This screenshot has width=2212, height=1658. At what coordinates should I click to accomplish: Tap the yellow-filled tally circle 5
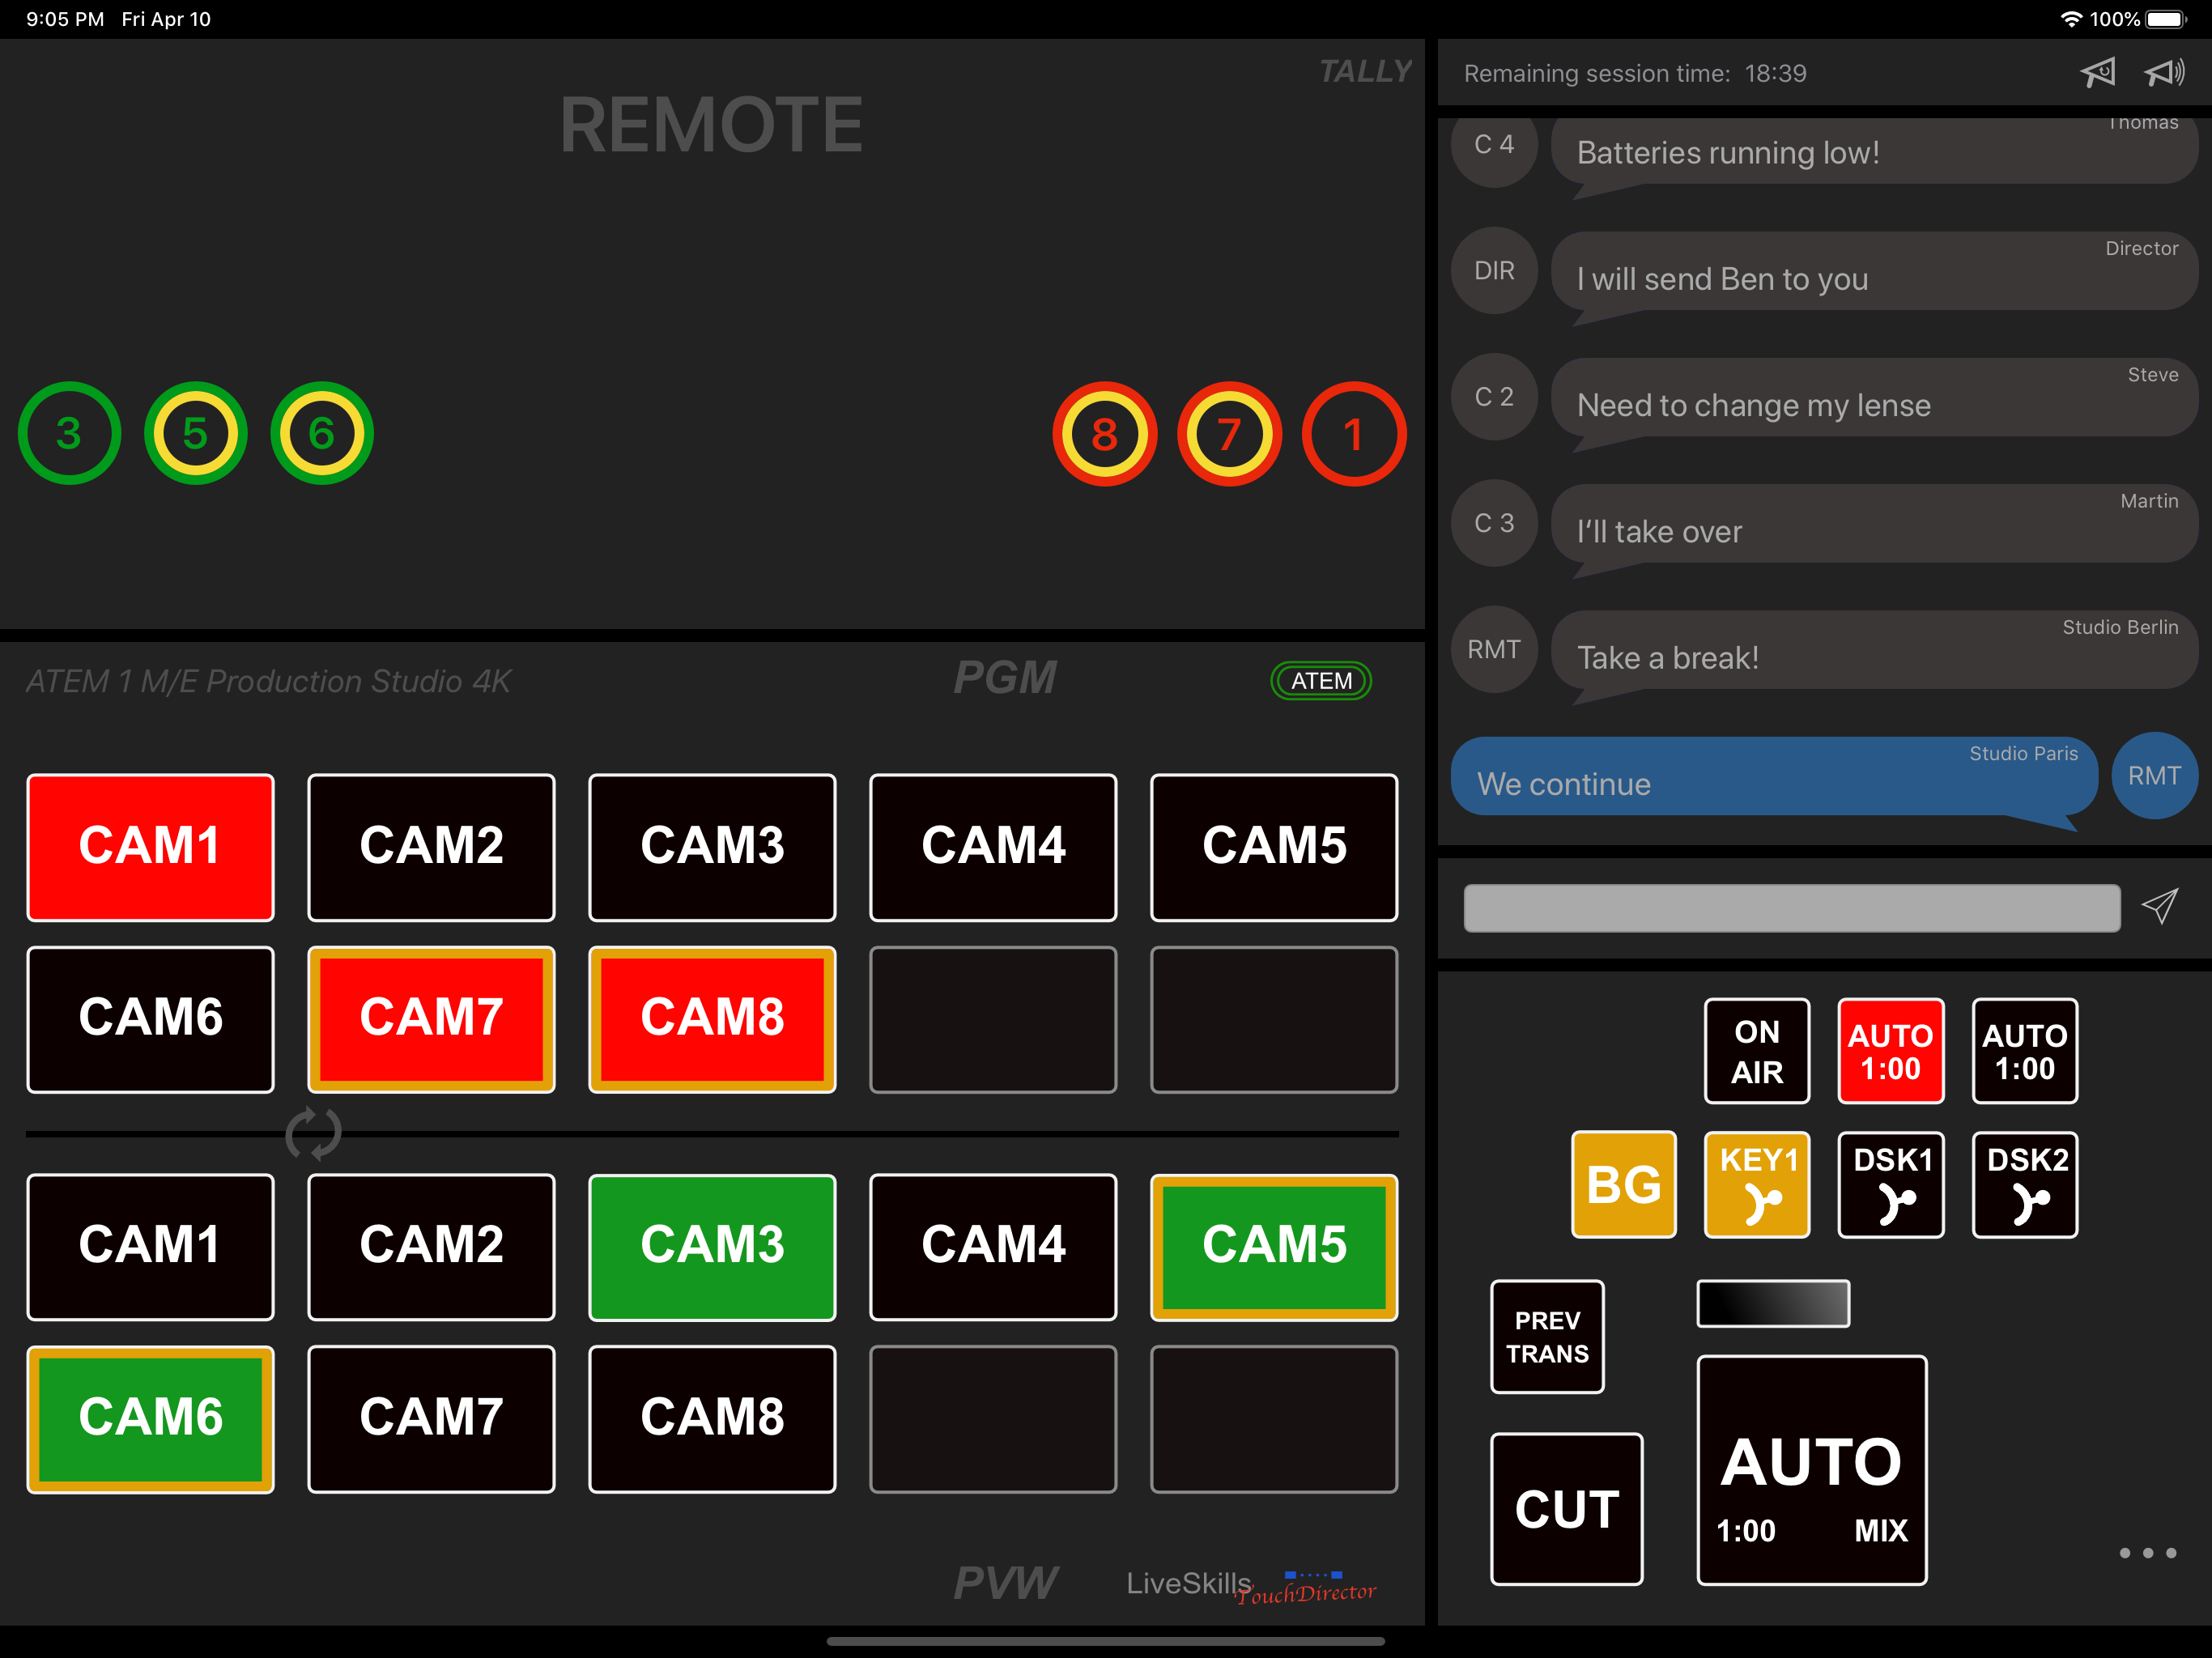(x=195, y=434)
